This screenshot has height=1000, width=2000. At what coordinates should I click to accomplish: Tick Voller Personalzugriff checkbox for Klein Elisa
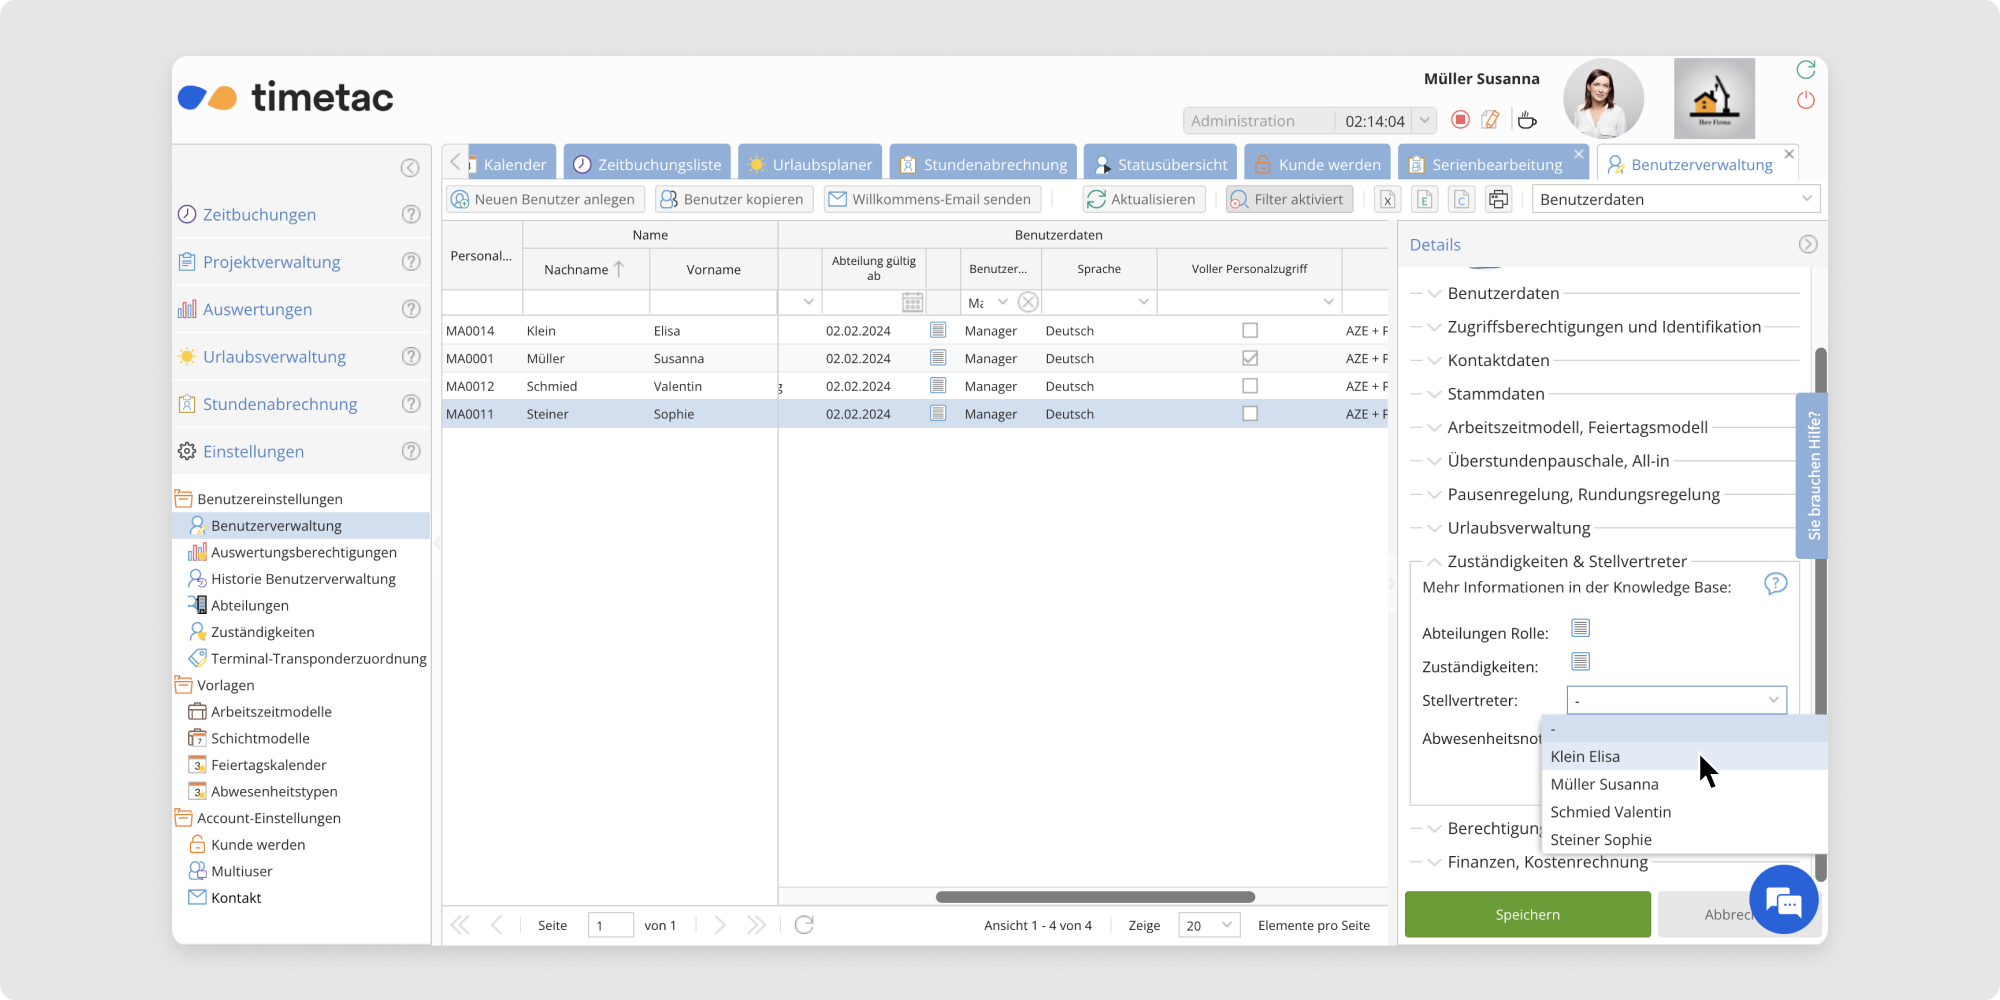tap(1249, 330)
